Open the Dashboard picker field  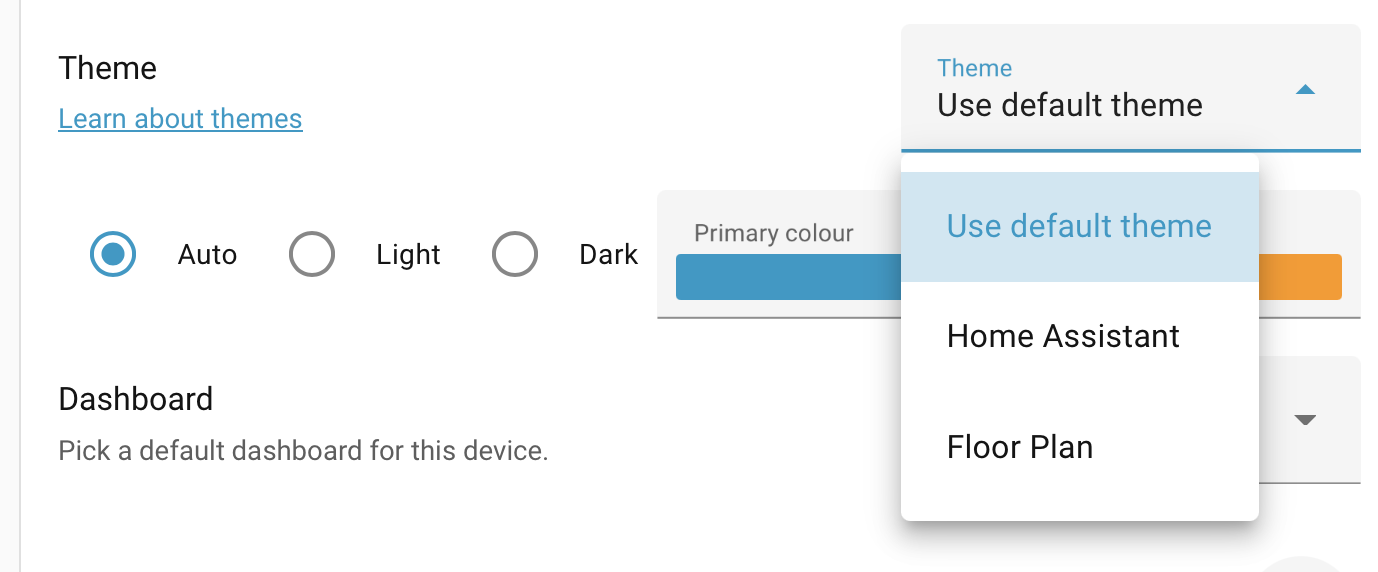pyautogui.click(x=1310, y=420)
